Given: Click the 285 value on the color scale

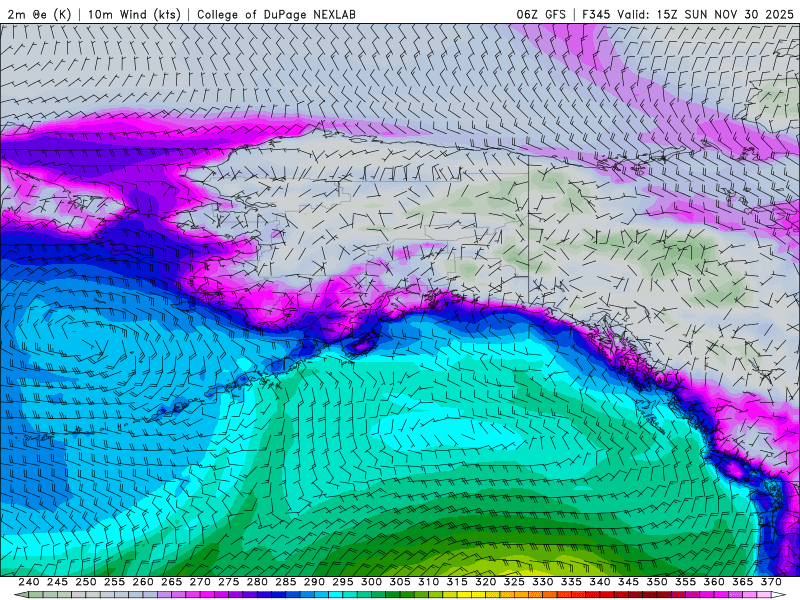Looking at the screenshot, I should coord(286,582).
